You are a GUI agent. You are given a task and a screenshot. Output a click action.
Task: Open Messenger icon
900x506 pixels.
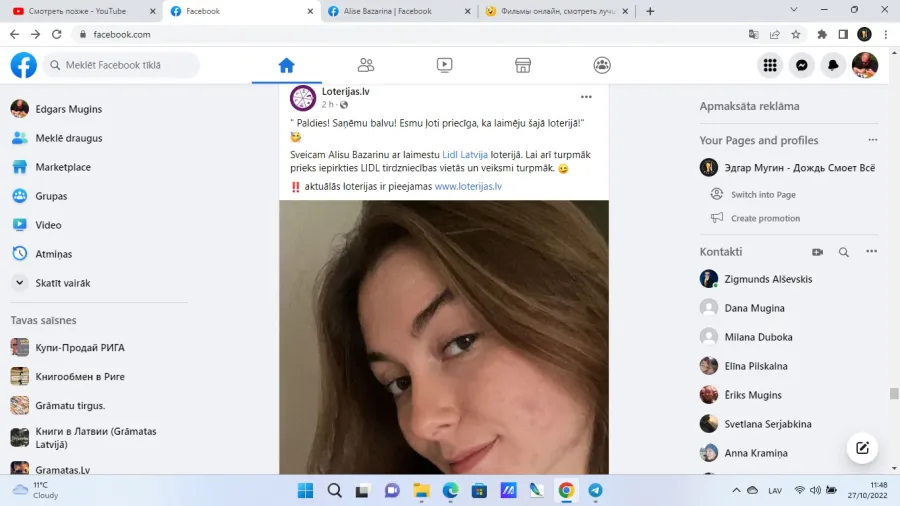click(x=801, y=65)
